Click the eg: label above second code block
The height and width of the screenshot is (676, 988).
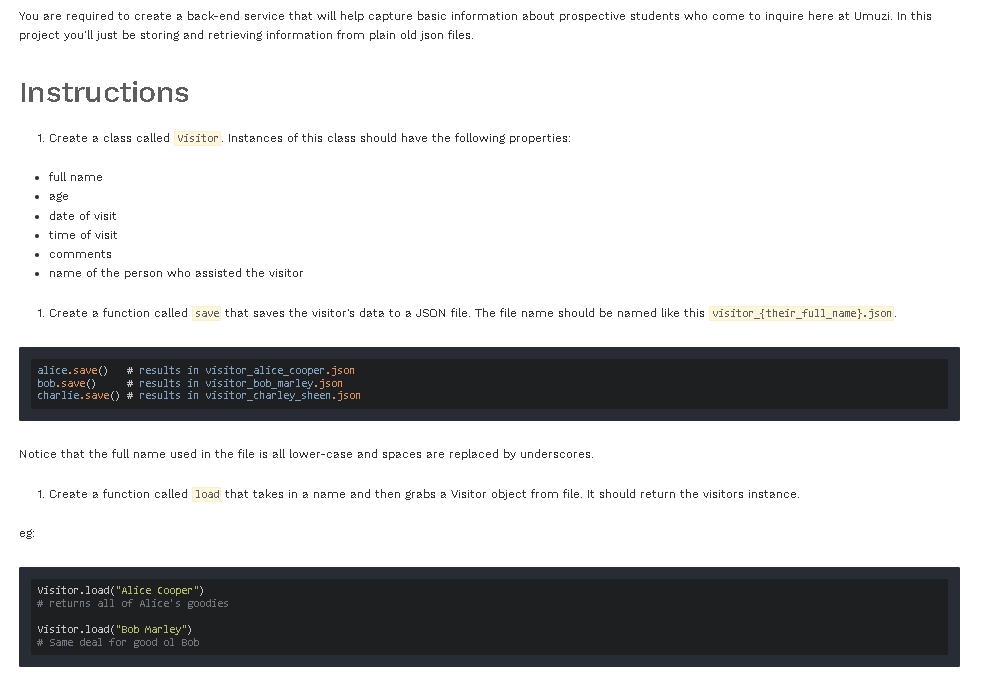click(25, 533)
